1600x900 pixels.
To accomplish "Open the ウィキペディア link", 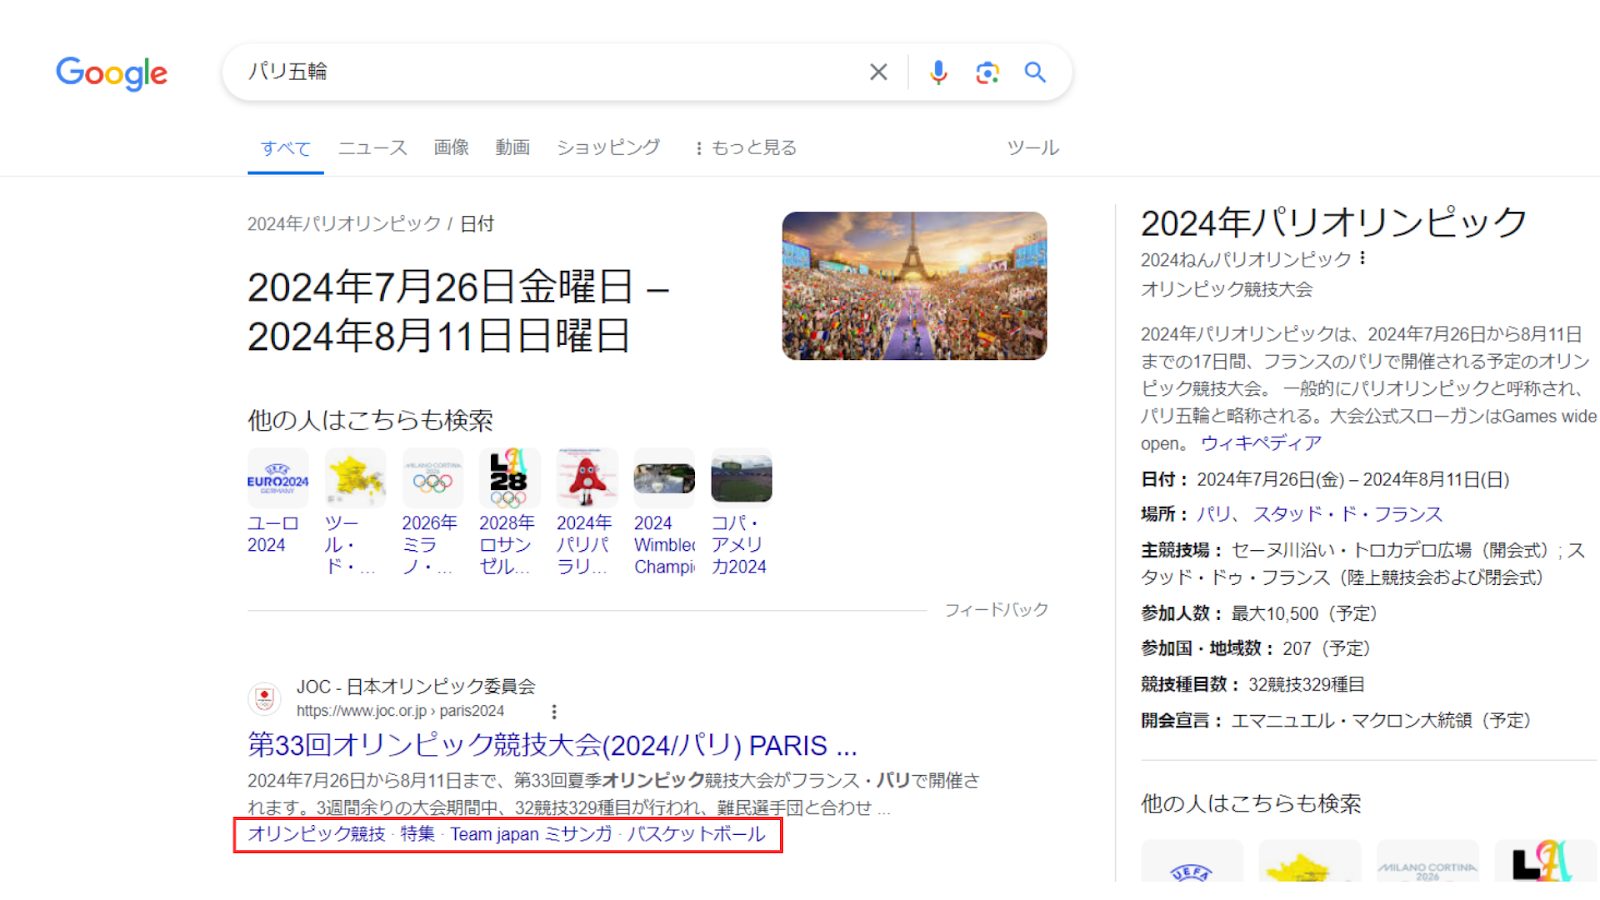I will click(x=1261, y=443).
